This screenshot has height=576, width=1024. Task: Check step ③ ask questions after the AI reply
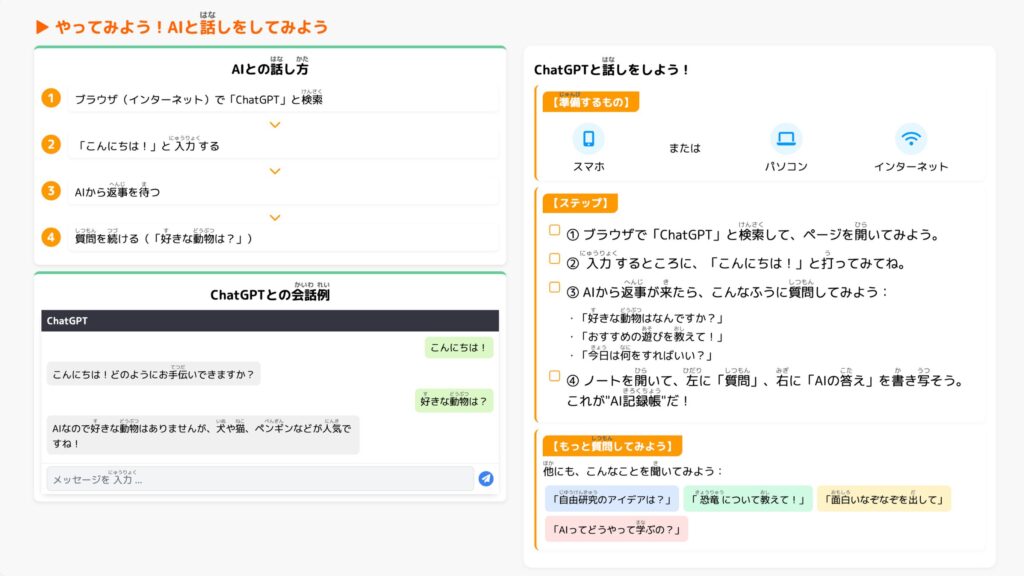tap(554, 287)
